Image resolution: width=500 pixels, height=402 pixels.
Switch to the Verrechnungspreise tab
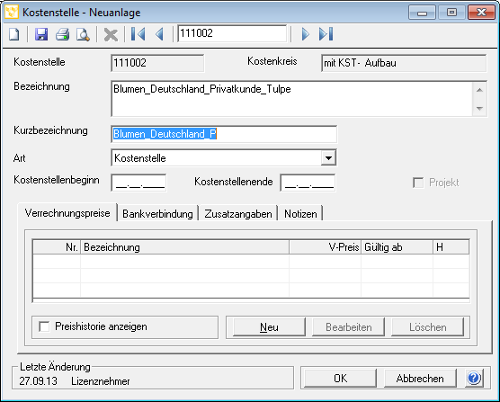67,213
